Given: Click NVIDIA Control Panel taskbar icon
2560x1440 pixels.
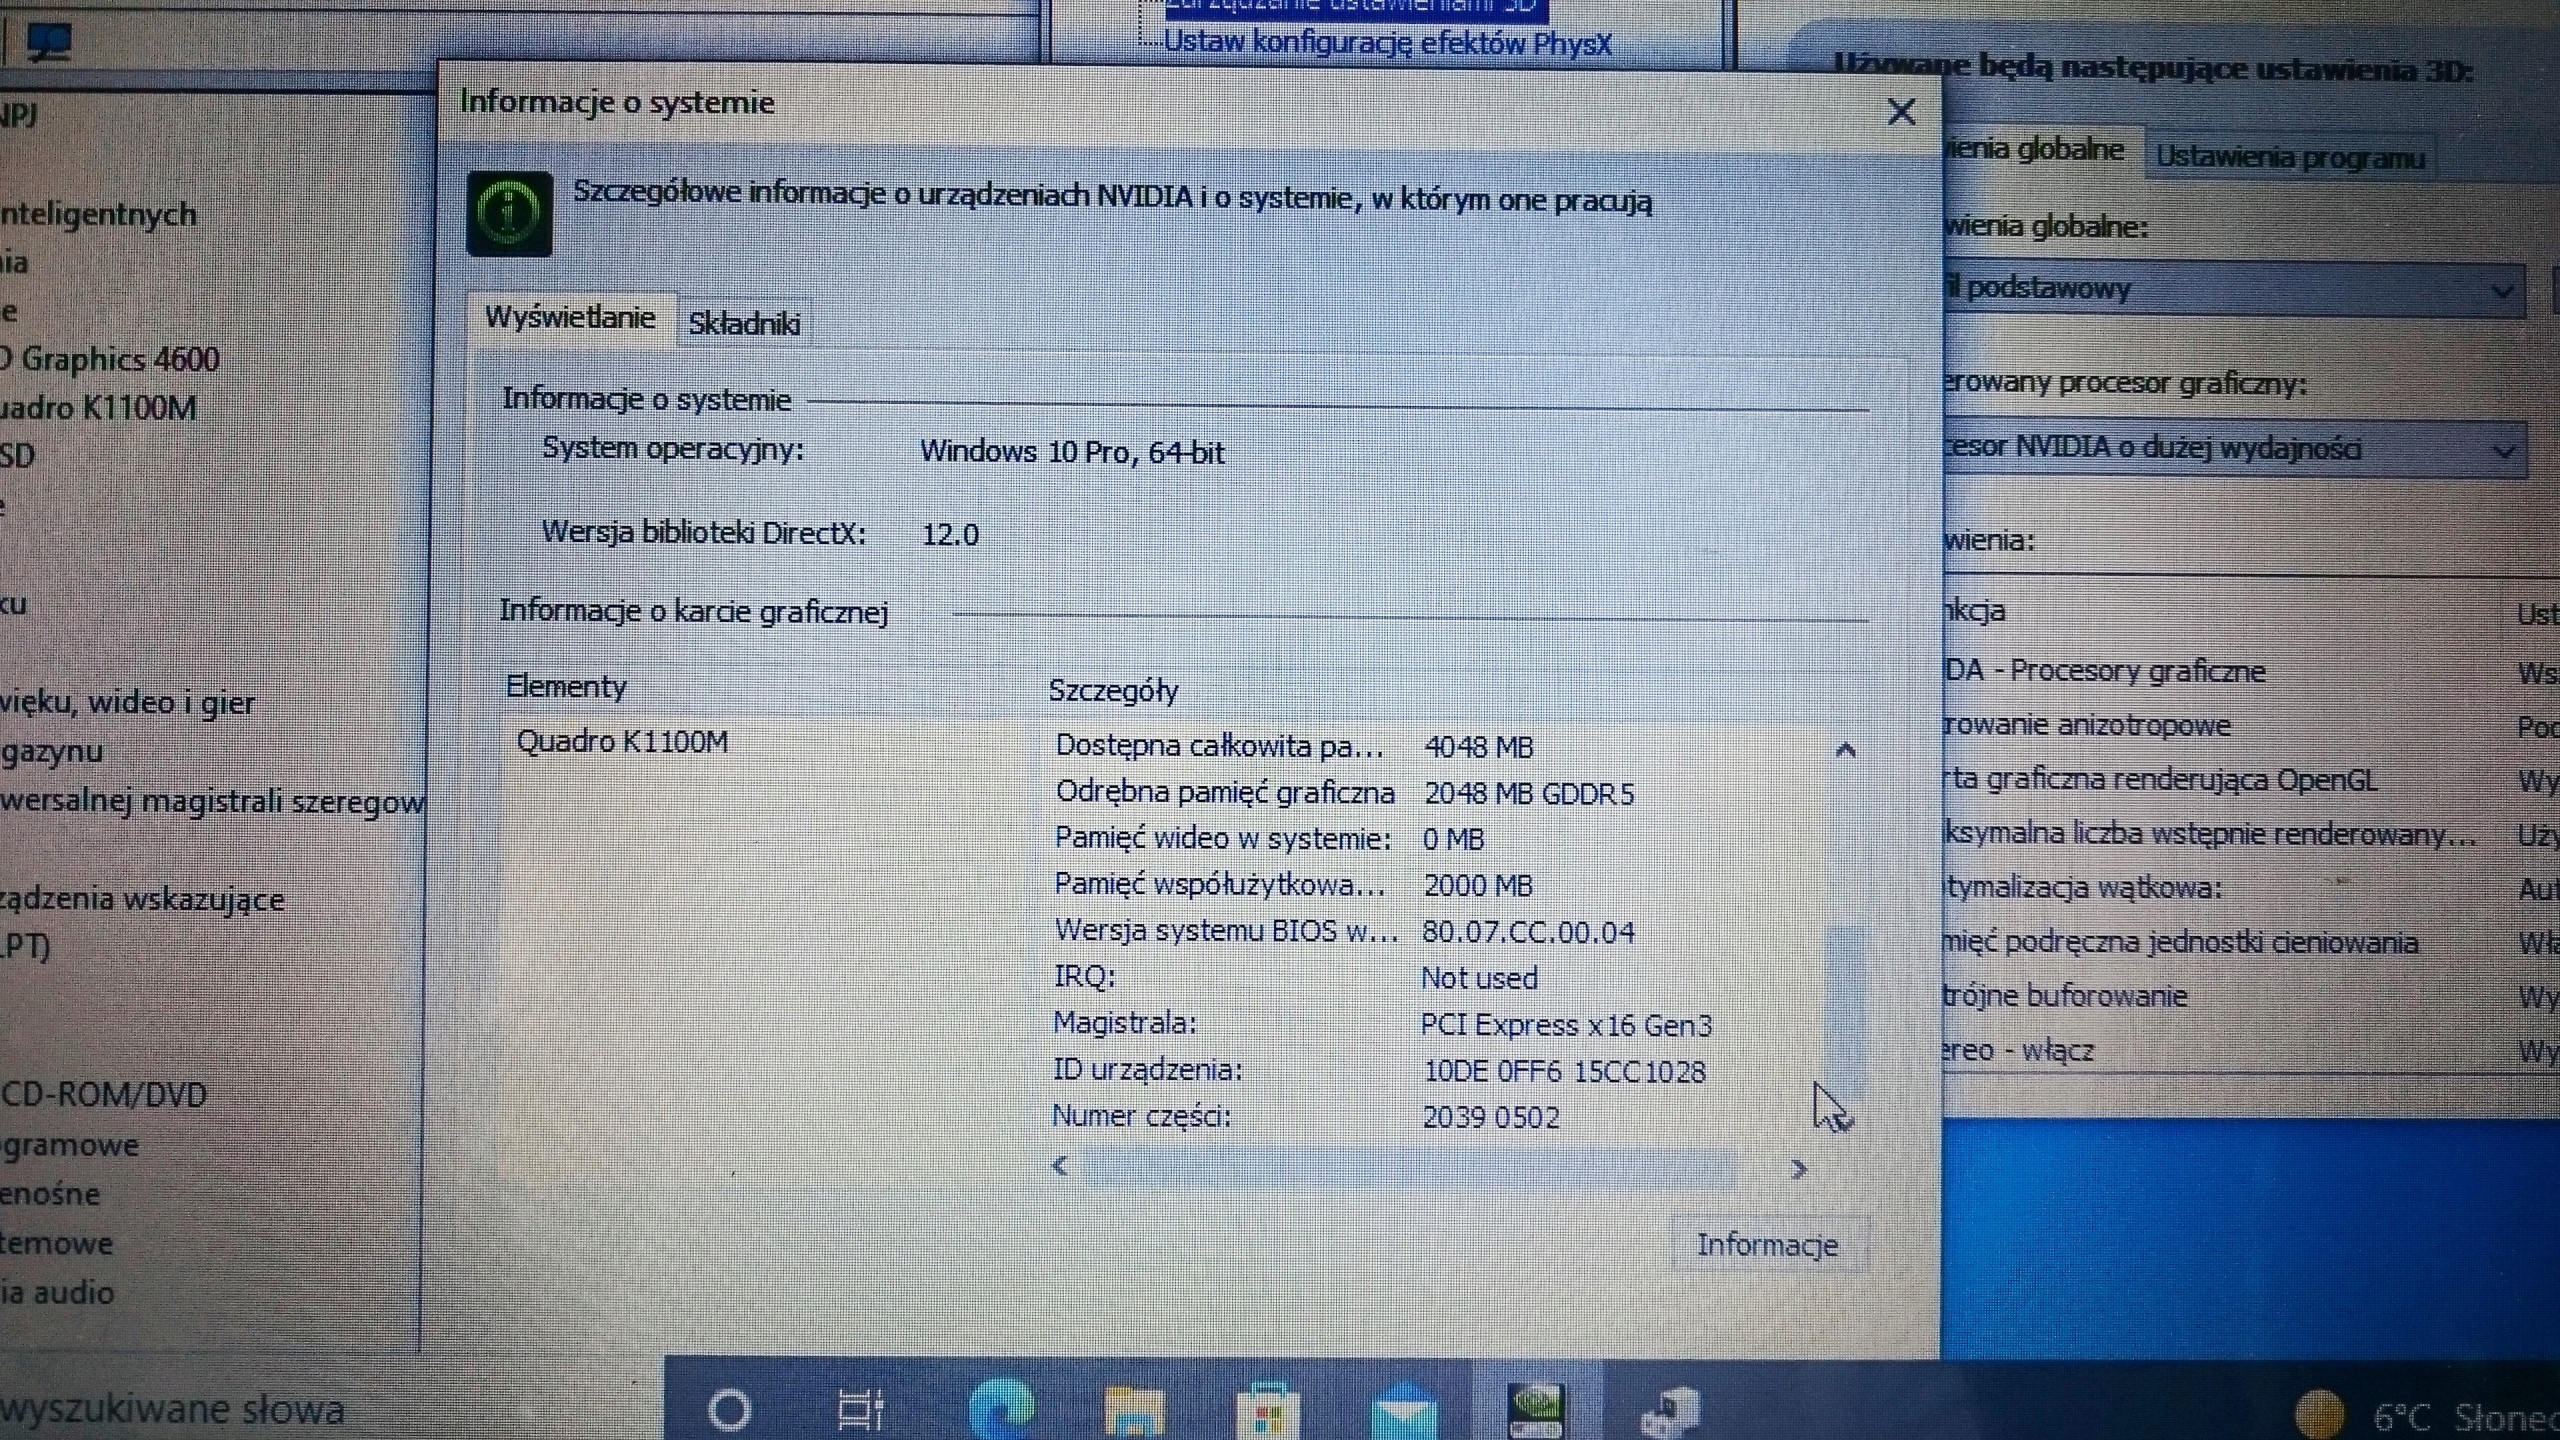Looking at the screenshot, I should pyautogui.click(x=1535, y=1410).
